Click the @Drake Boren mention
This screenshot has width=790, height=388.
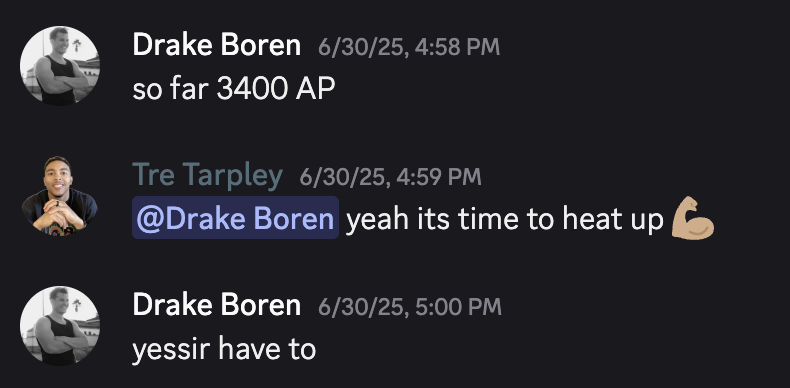pyautogui.click(x=235, y=218)
